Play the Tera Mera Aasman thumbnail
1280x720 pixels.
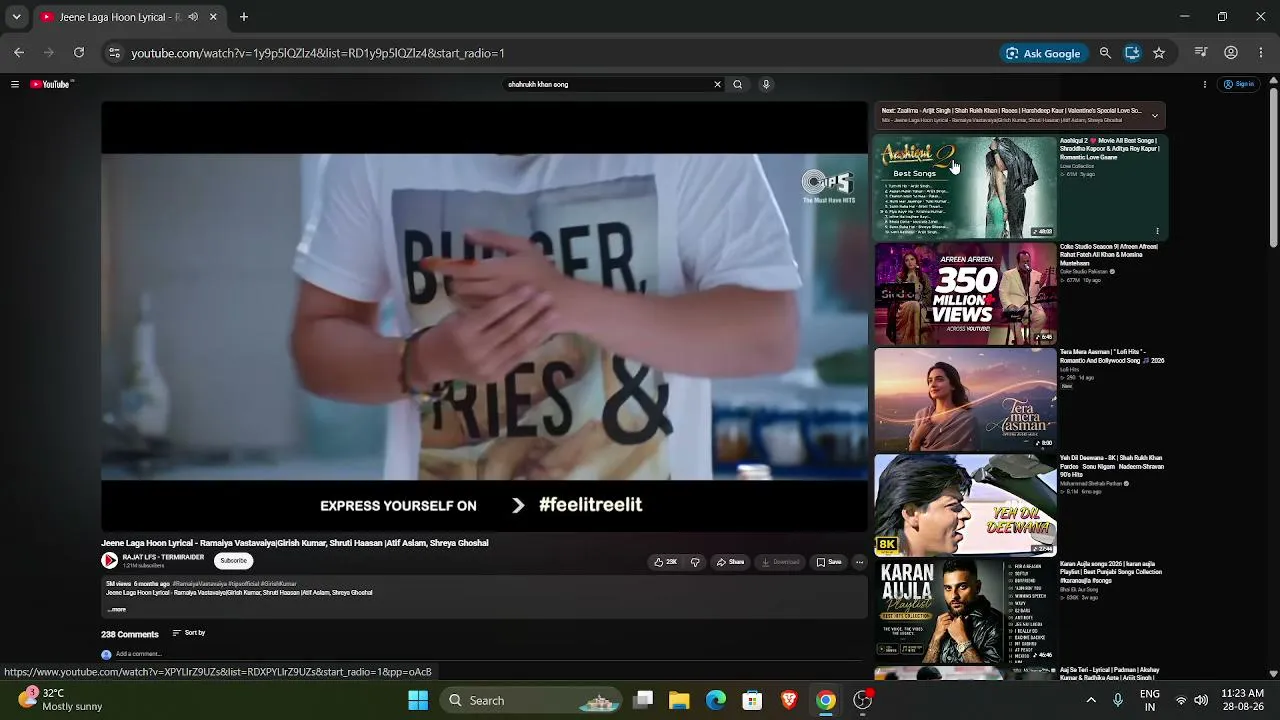pos(965,400)
